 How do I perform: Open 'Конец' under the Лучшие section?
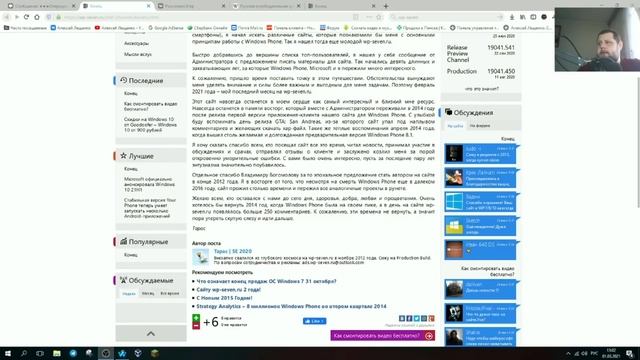[131, 169]
